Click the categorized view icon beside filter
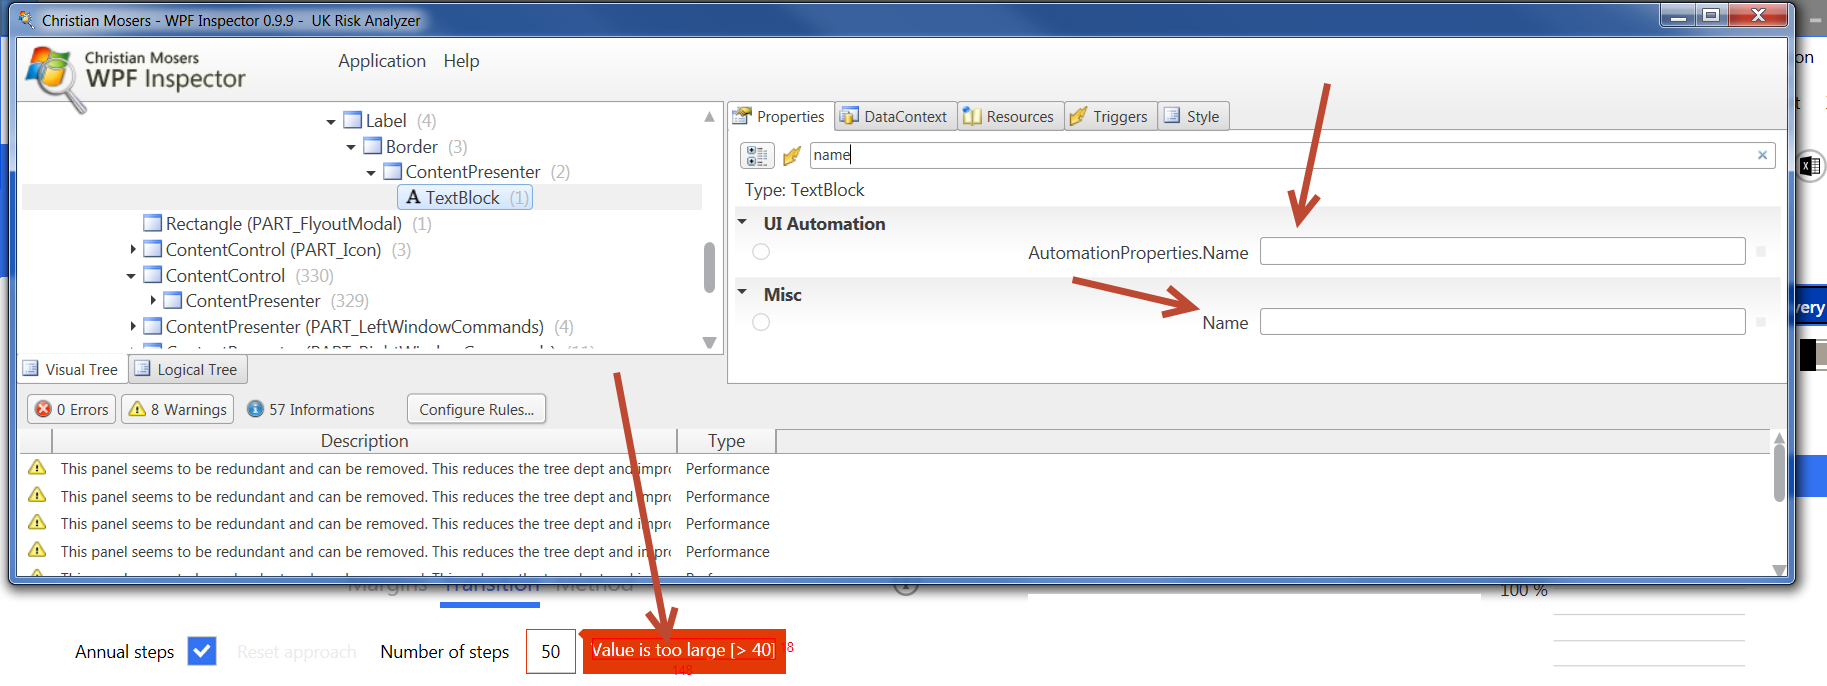The width and height of the screenshot is (1827, 686). [757, 156]
